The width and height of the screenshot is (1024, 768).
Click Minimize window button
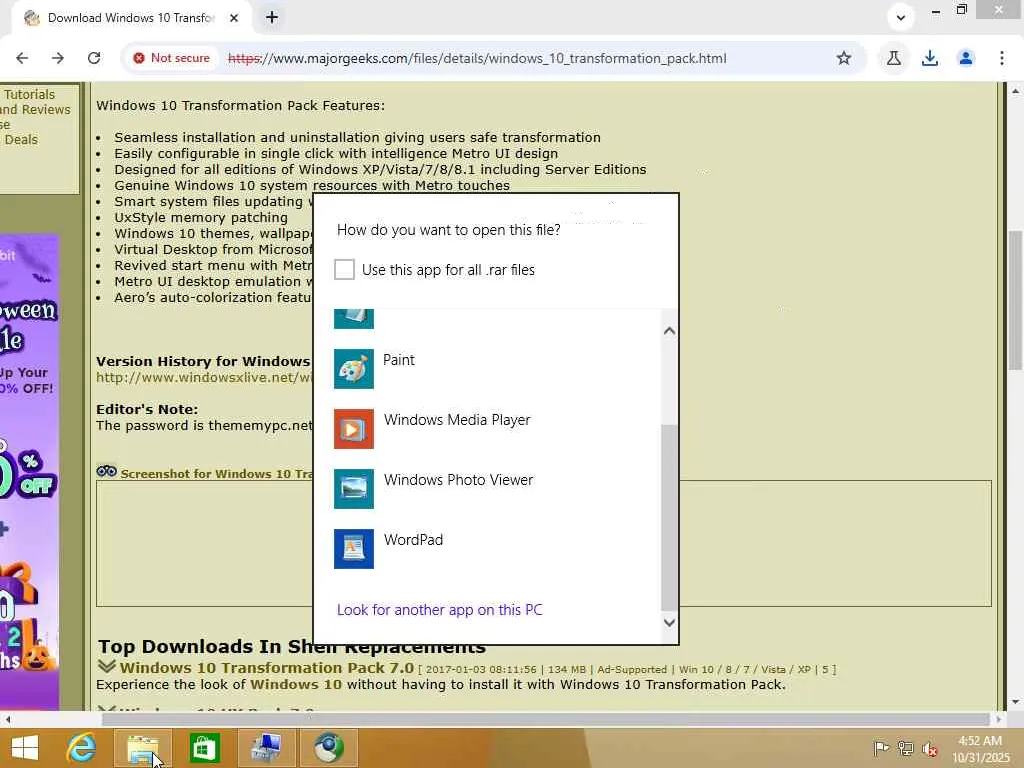936,10
